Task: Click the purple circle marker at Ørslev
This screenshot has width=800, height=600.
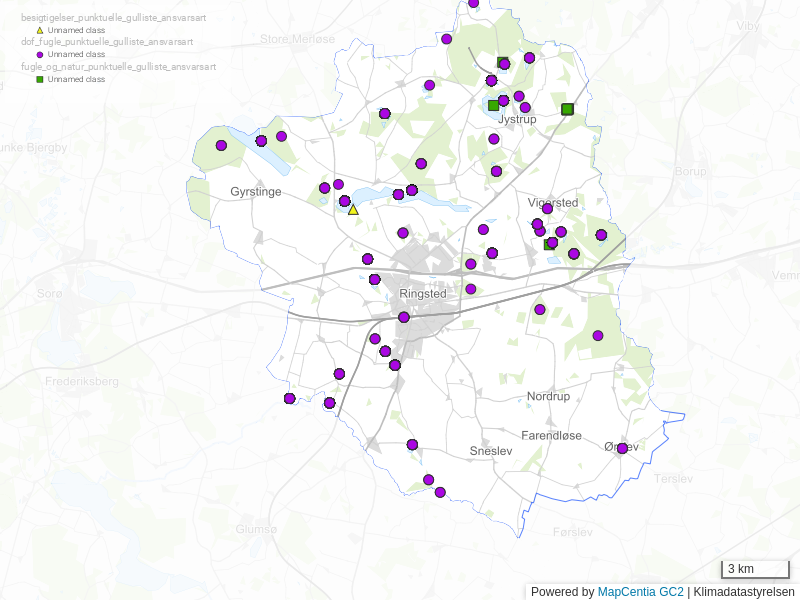Action: [x=622, y=448]
